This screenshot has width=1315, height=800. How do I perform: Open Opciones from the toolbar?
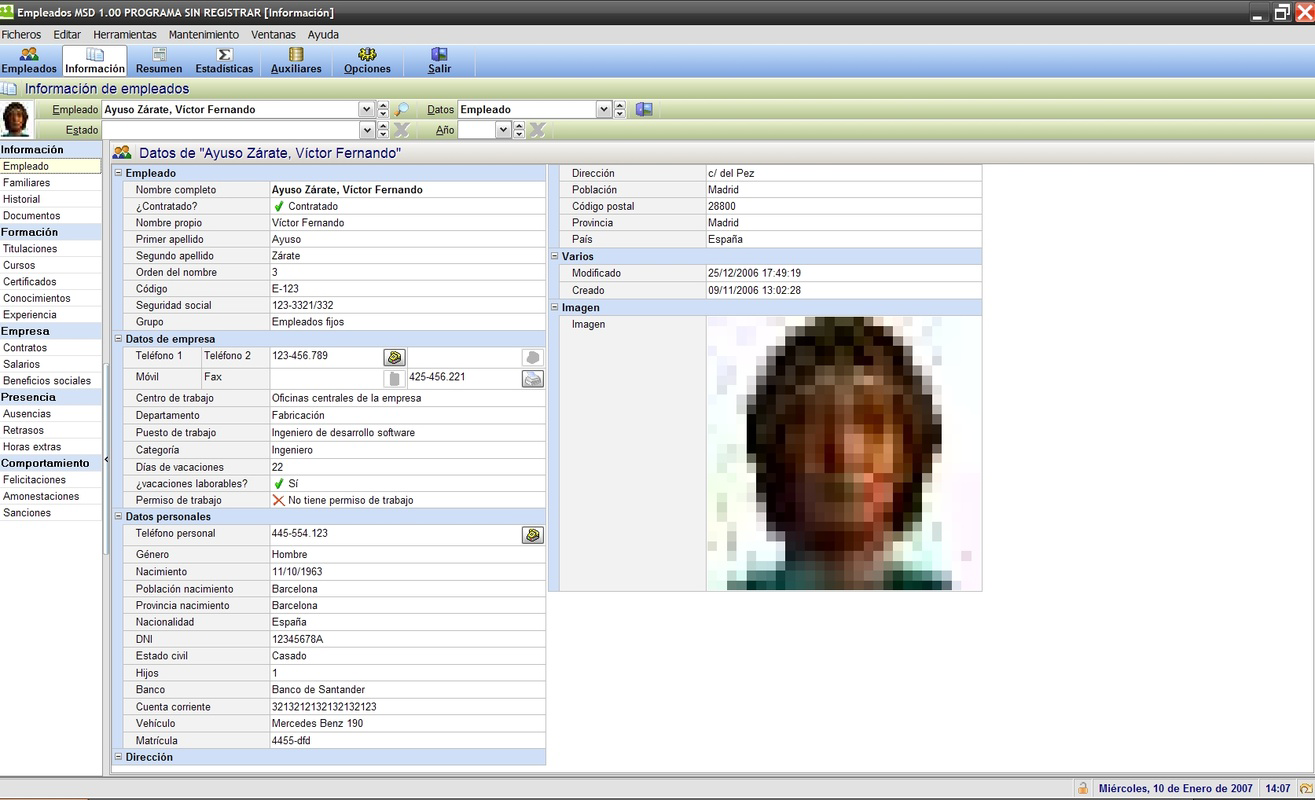tap(367, 61)
